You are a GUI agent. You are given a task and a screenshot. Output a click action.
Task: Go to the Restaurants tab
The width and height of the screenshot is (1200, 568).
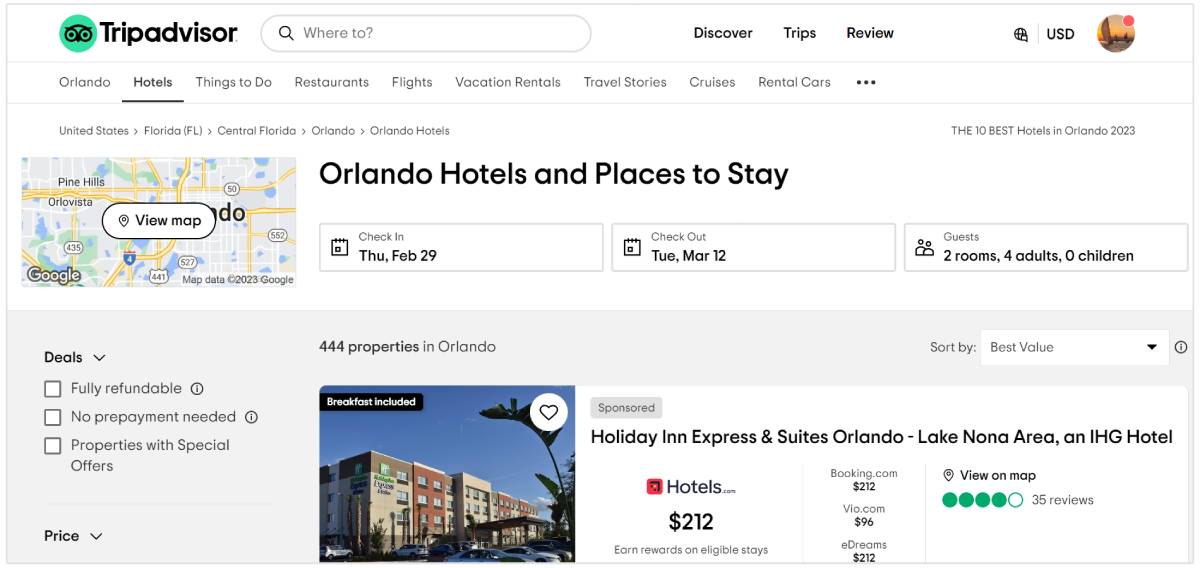coord(331,82)
